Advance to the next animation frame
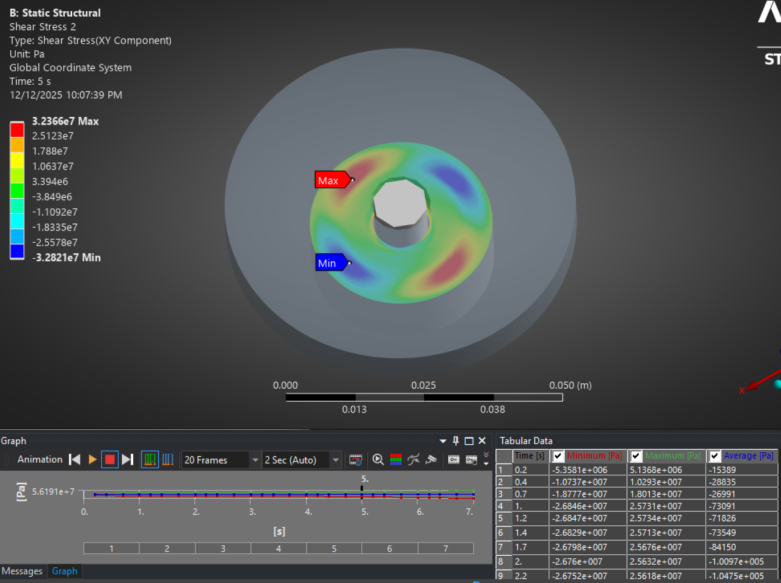 pyautogui.click(x=127, y=460)
